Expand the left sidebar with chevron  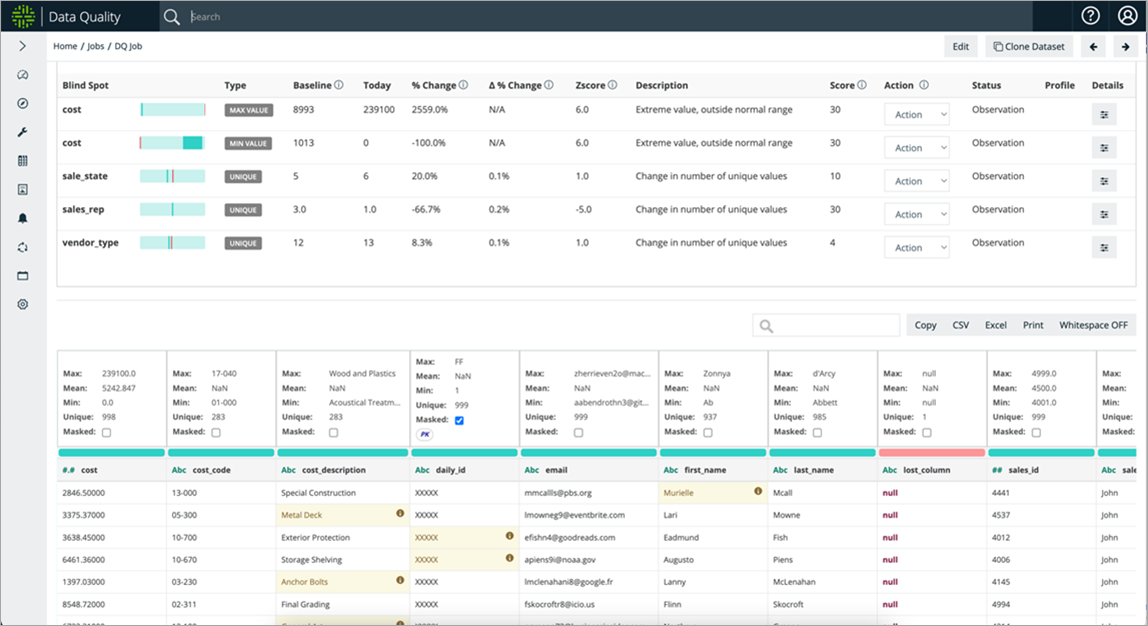(23, 46)
